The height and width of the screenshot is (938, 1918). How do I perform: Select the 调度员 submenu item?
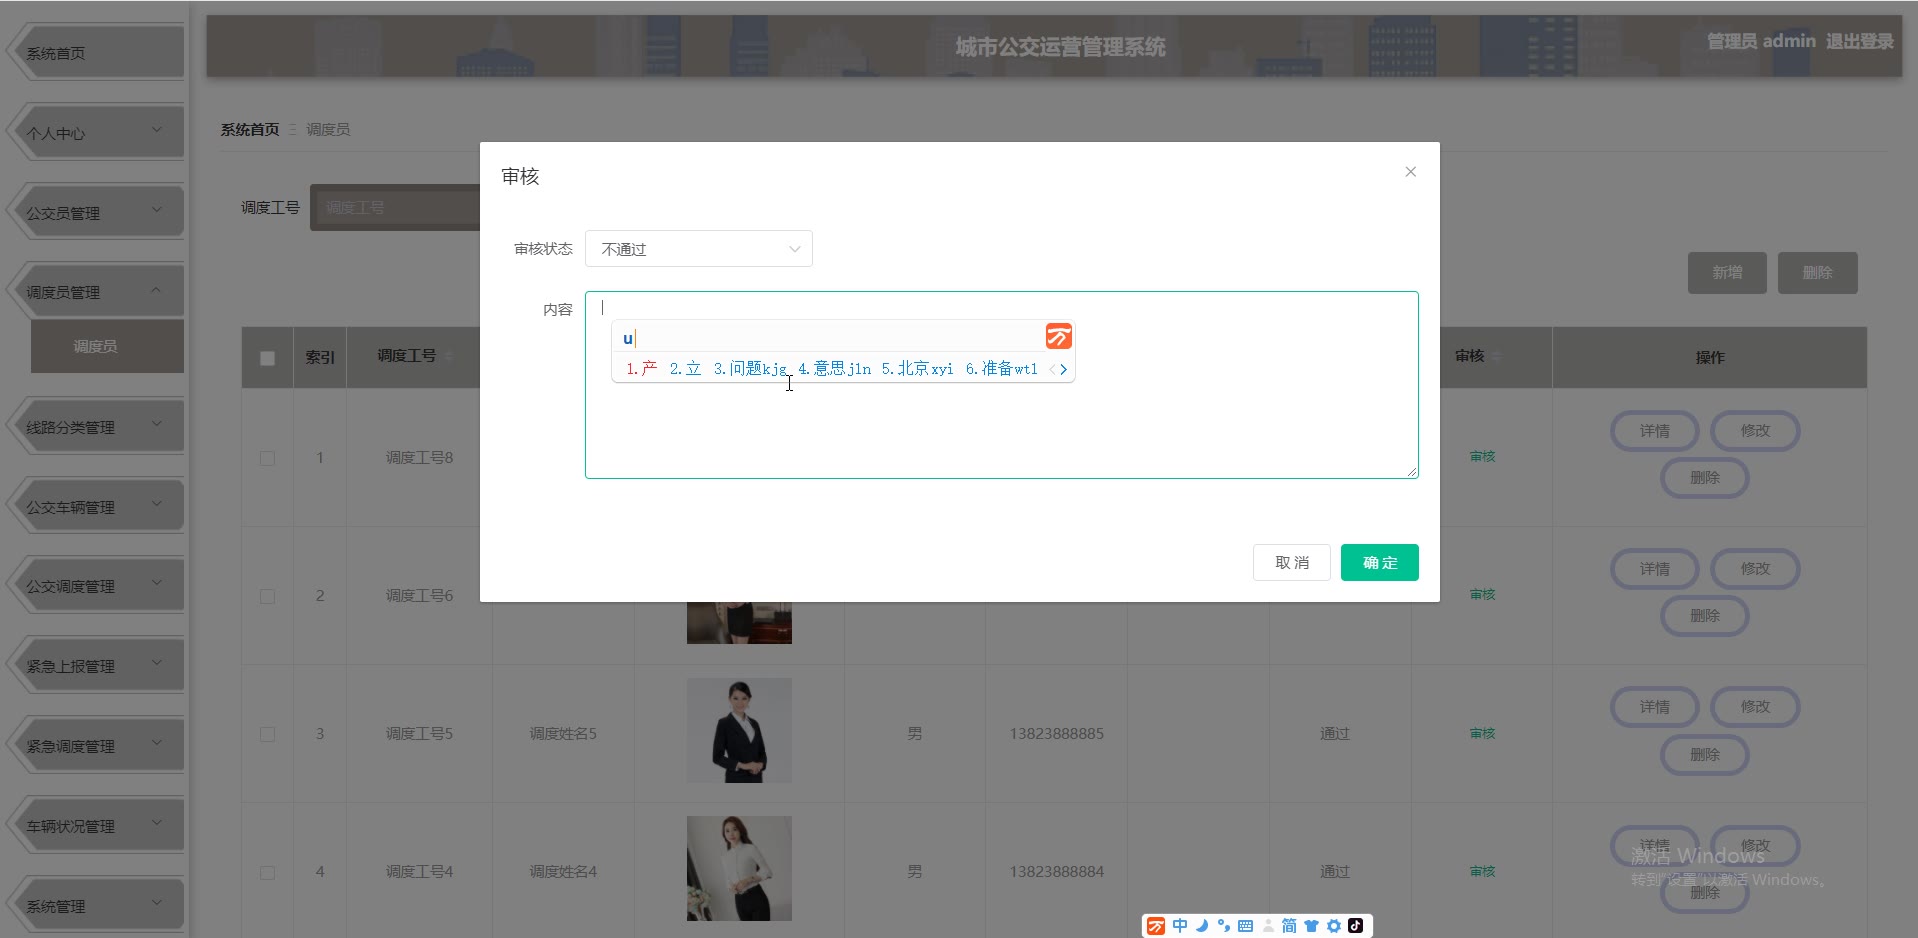click(x=107, y=346)
